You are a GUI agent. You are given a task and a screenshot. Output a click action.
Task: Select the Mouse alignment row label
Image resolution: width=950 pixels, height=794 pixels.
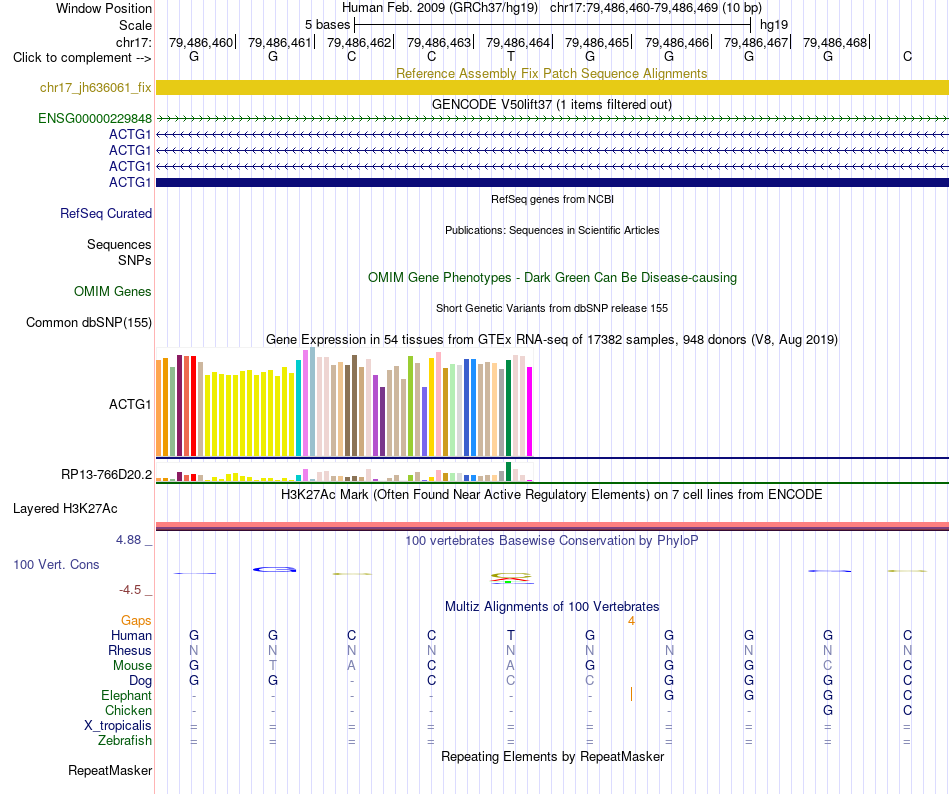coord(132,666)
